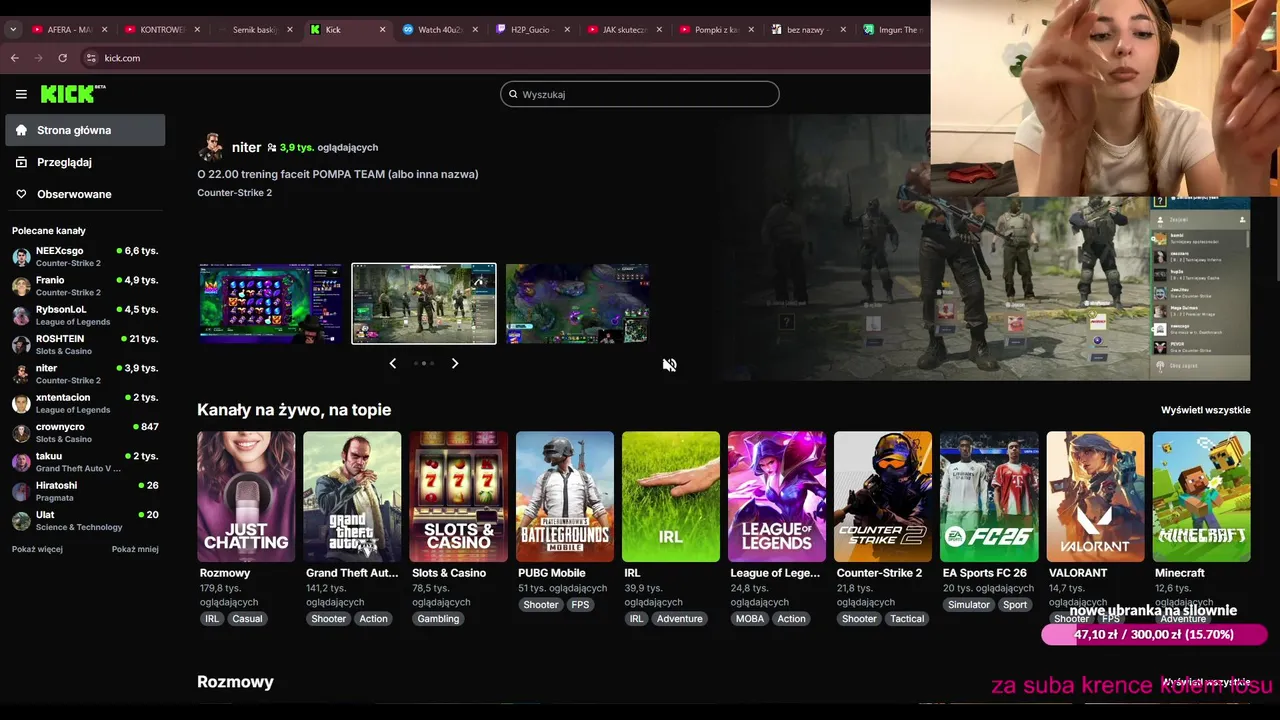Image resolution: width=1280 pixels, height=720 pixels.
Task: Select the Counter-Strike carousel thumbnail
Action: point(424,304)
